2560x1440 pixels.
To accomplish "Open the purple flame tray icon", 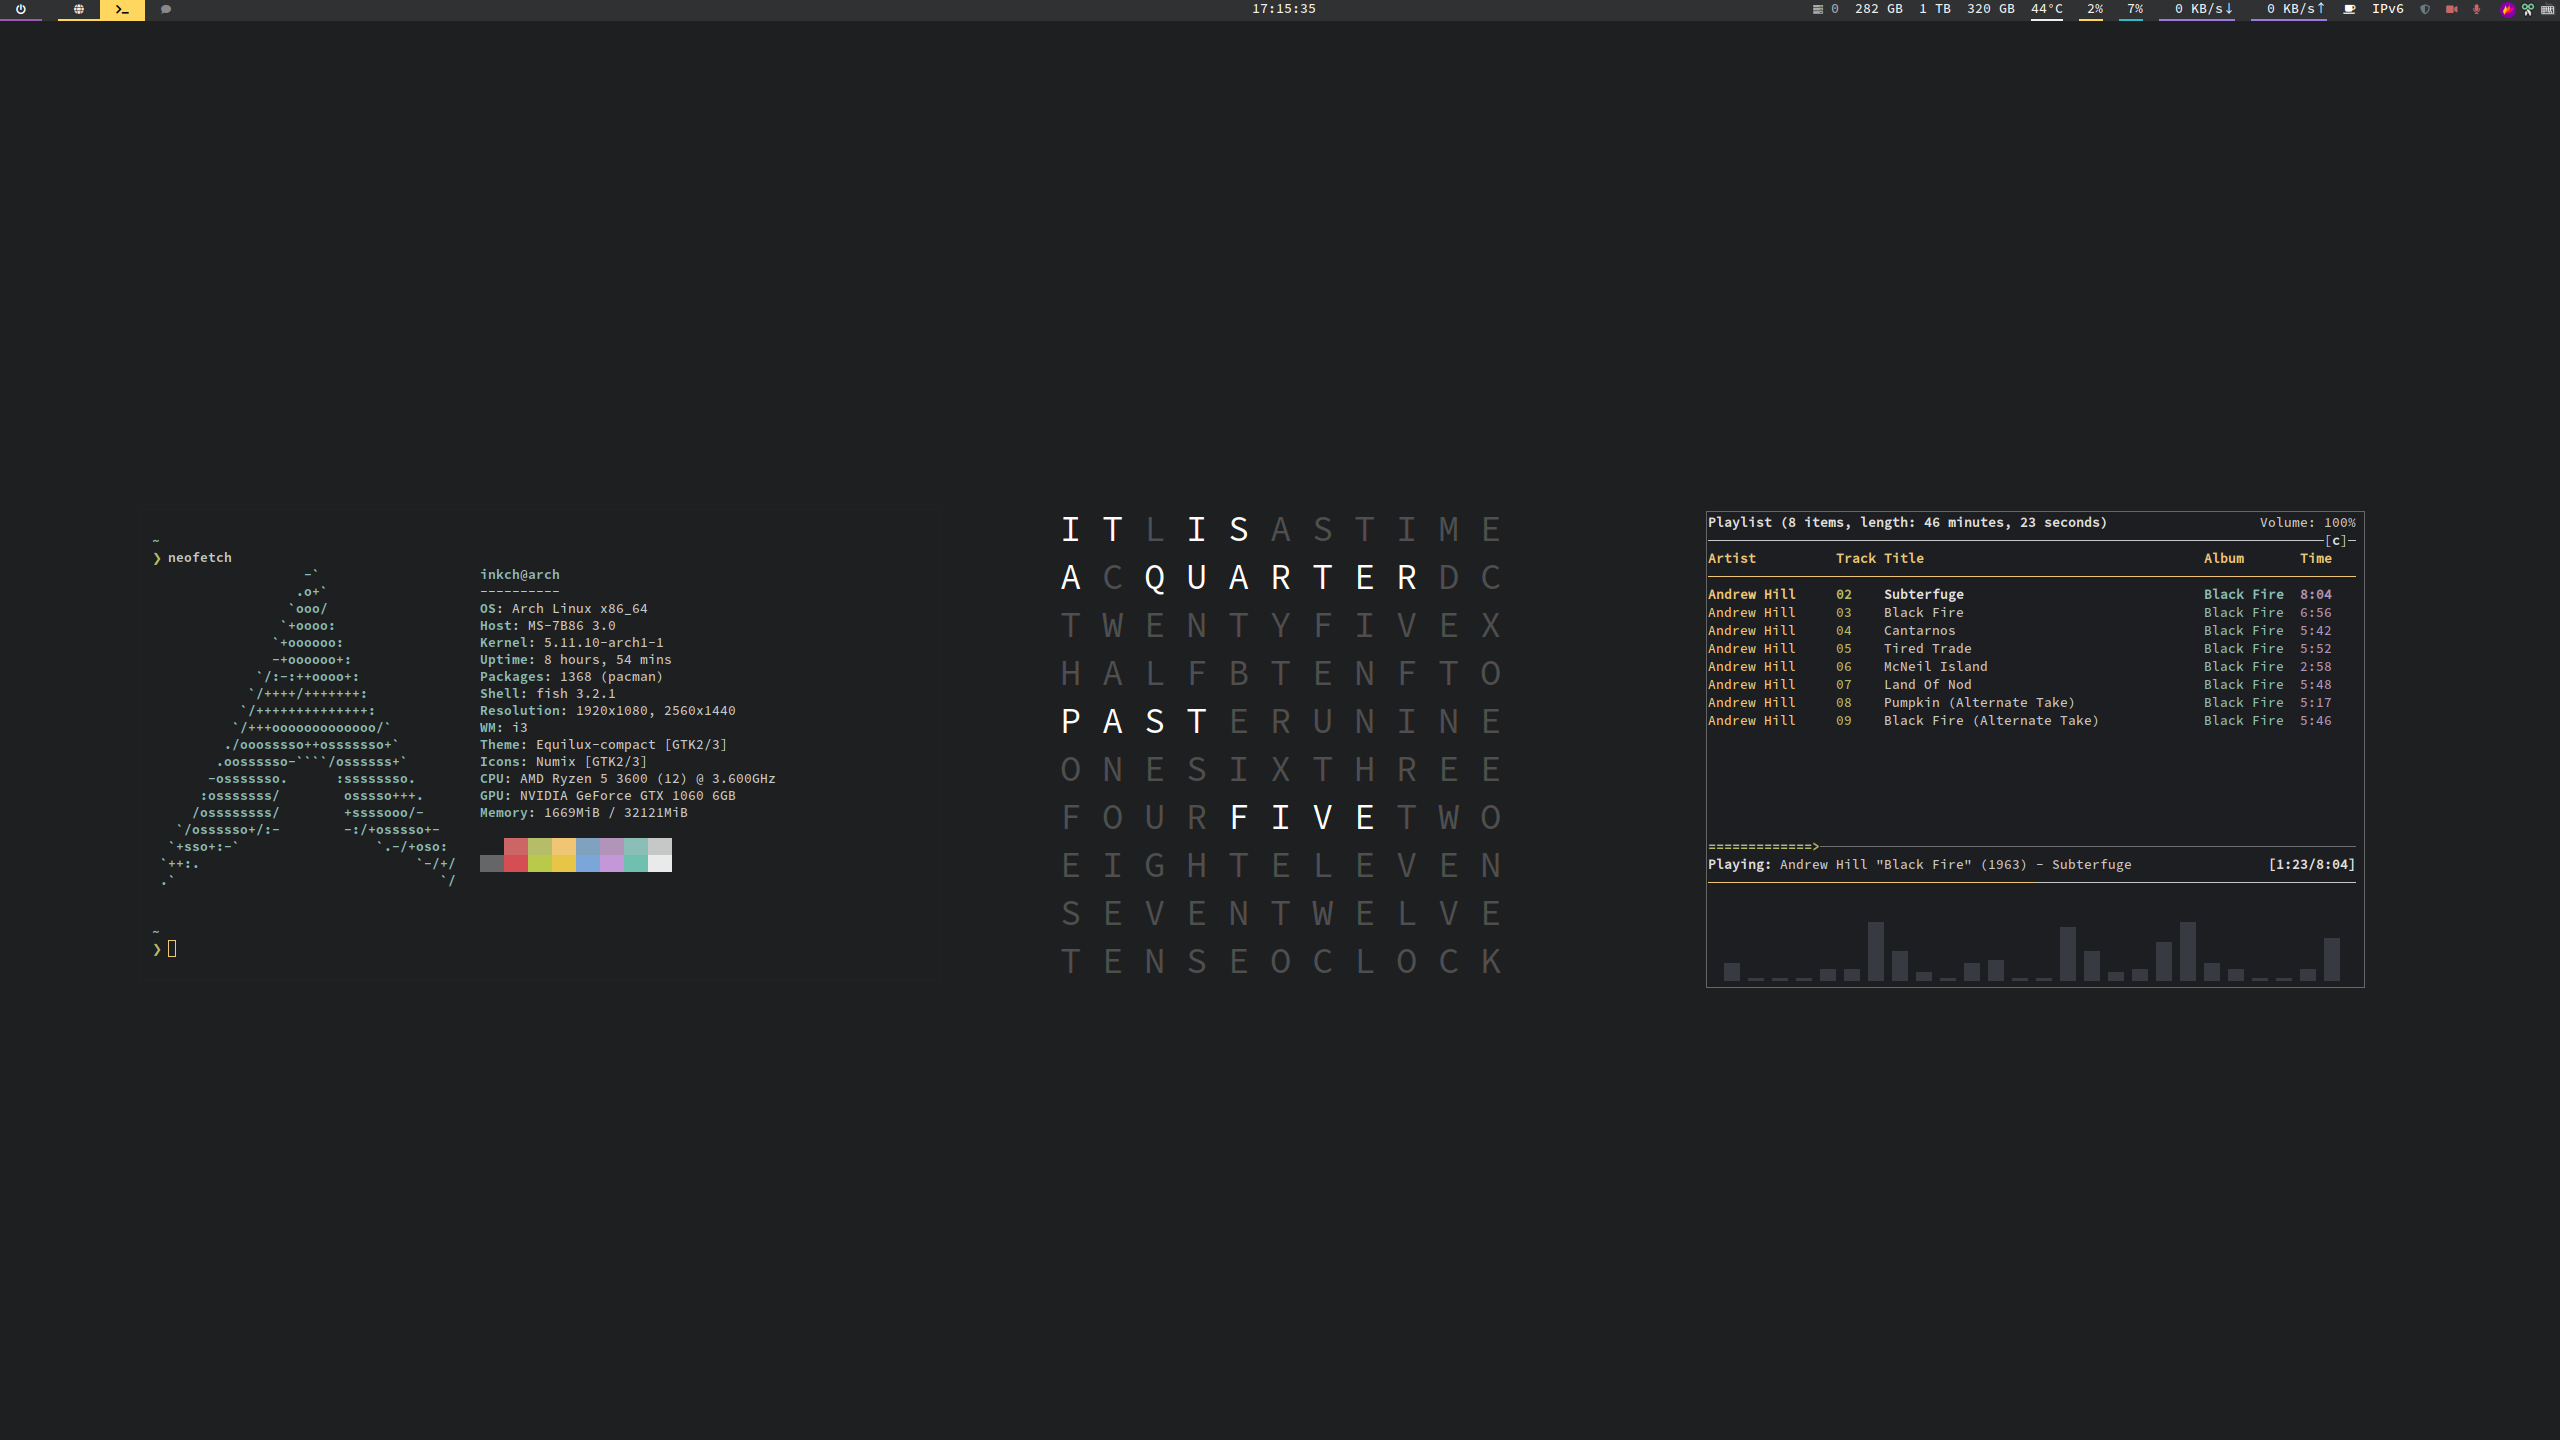I will click(2507, 9).
